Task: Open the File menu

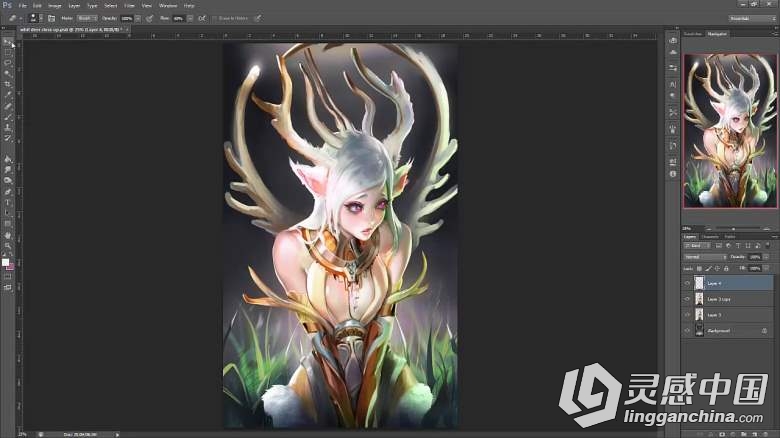Action: point(22,5)
